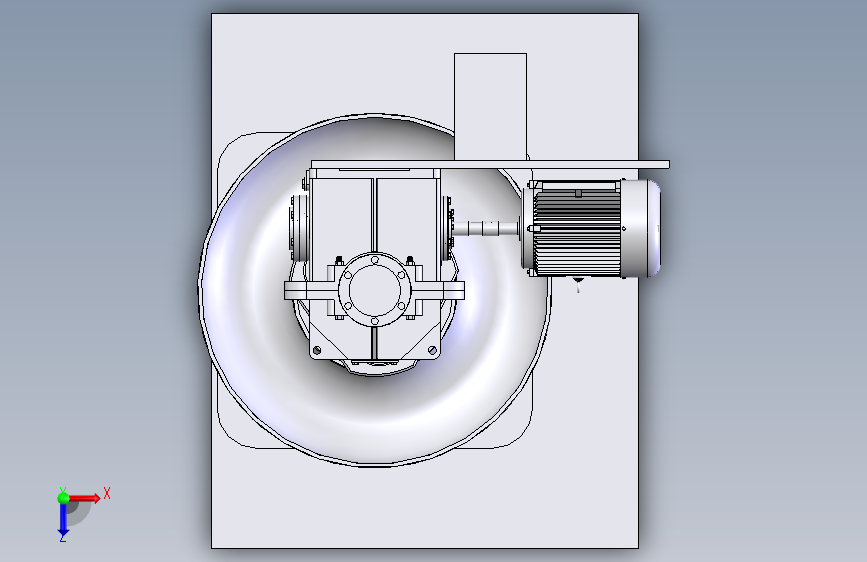Select the gearbox upper housing with center rib
This screenshot has width=867, height=562.
coord(375,216)
